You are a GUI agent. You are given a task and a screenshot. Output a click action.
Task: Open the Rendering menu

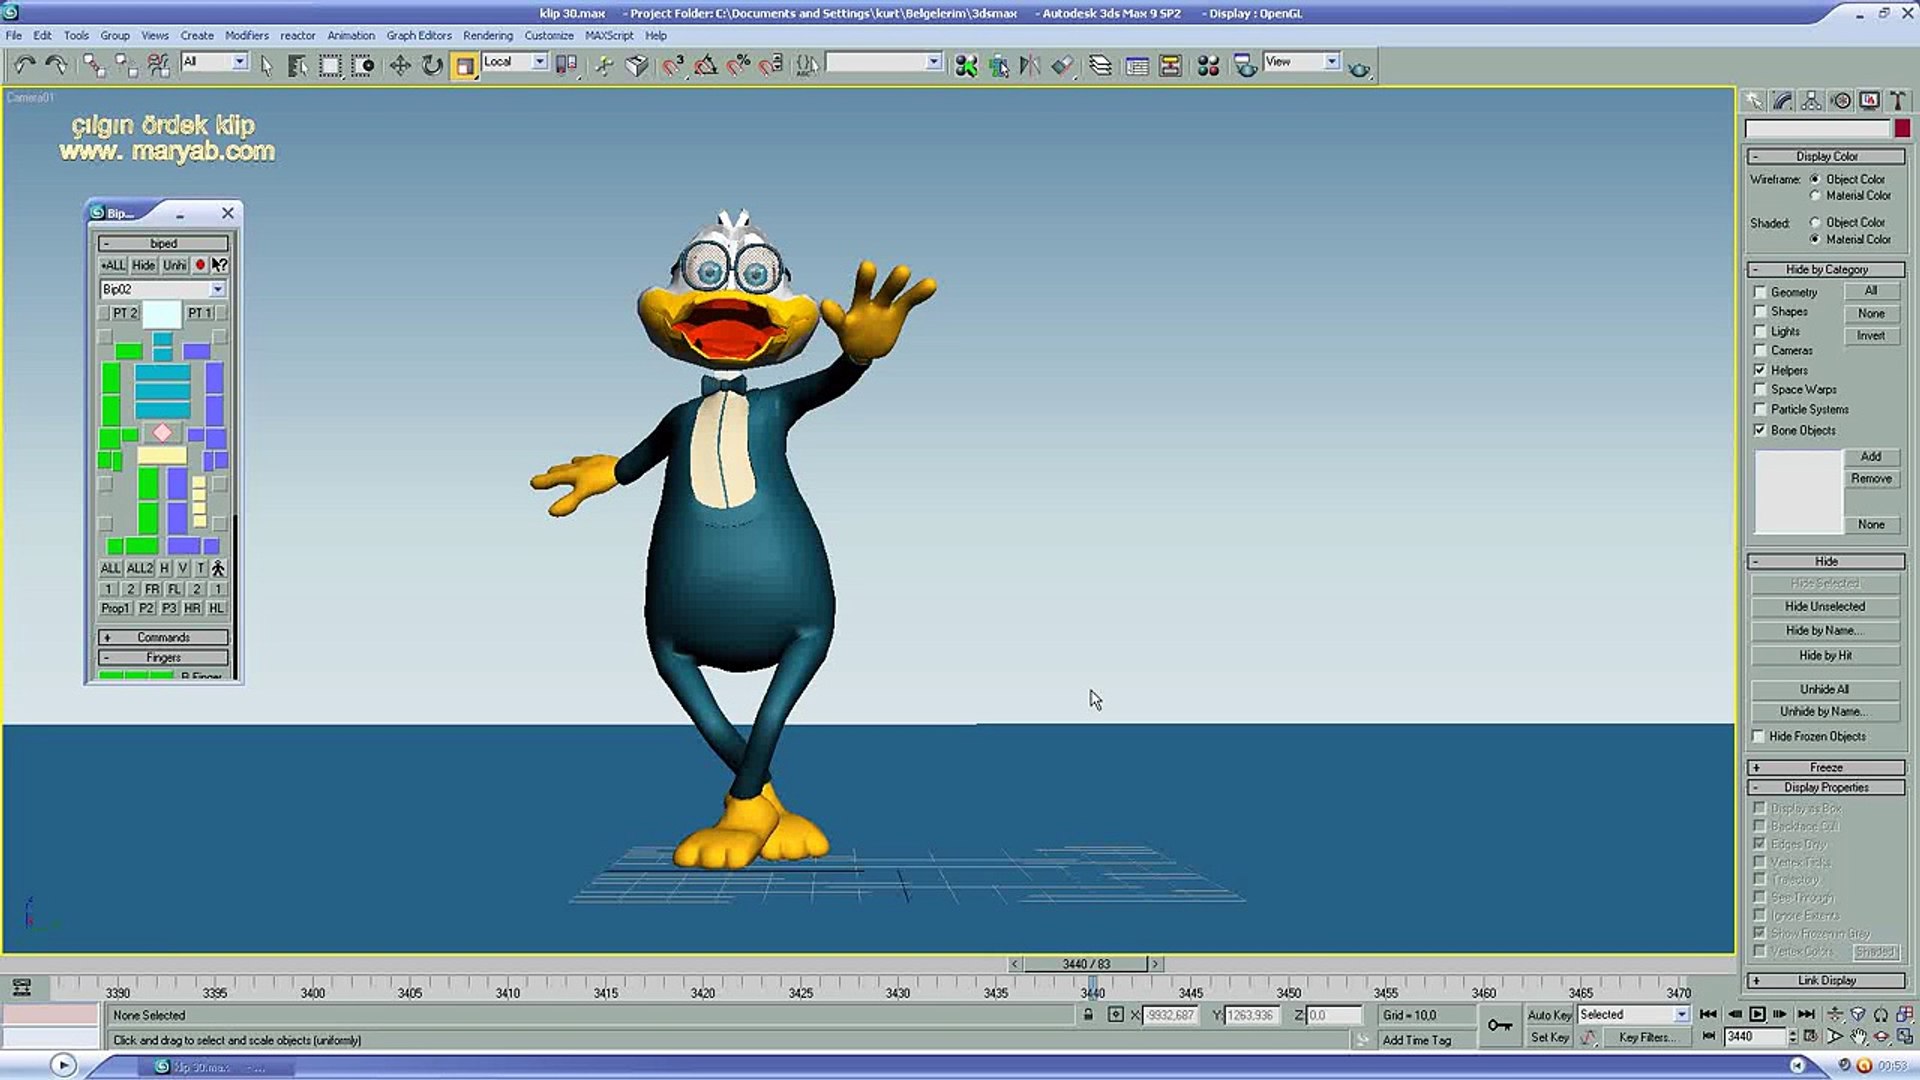[487, 35]
